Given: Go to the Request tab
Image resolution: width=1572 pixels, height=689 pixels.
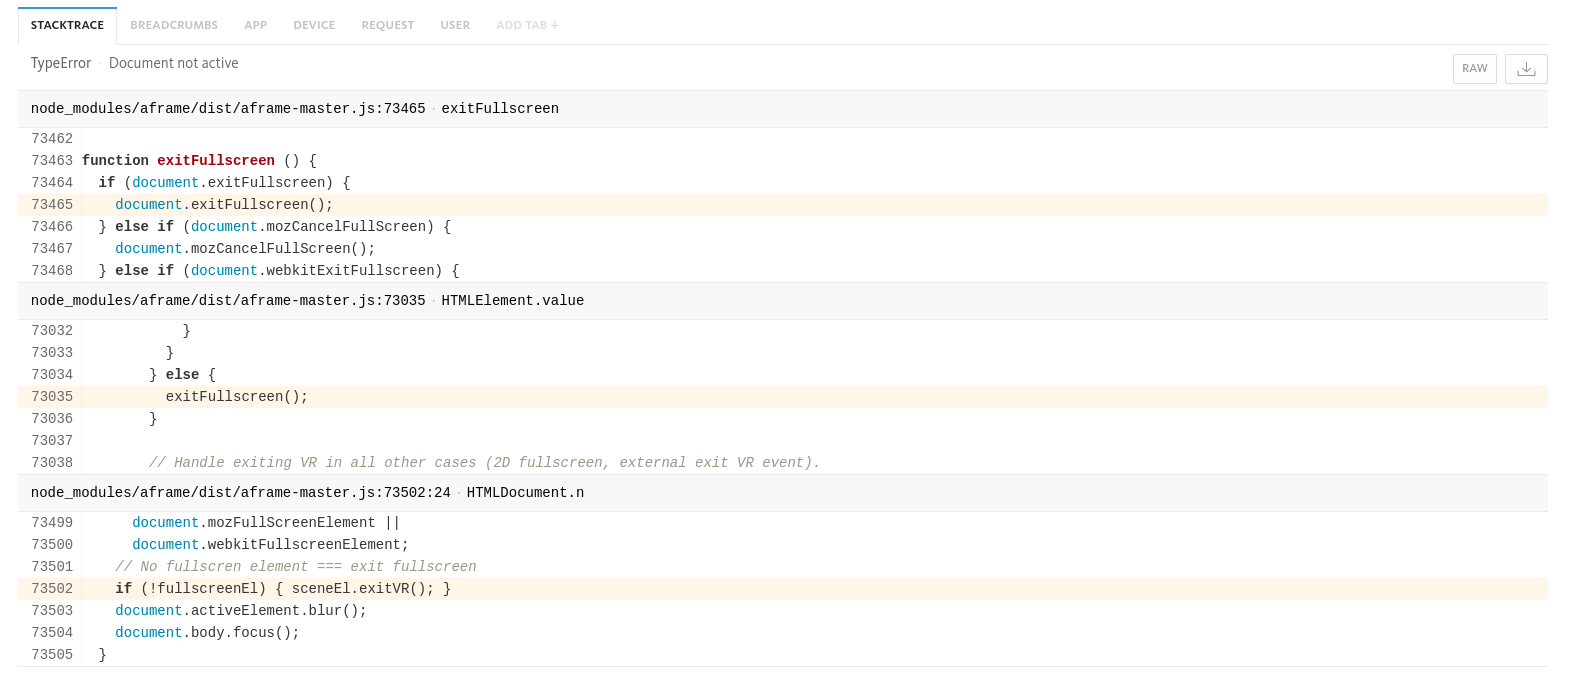Looking at the screenshot, I should 388,25.
